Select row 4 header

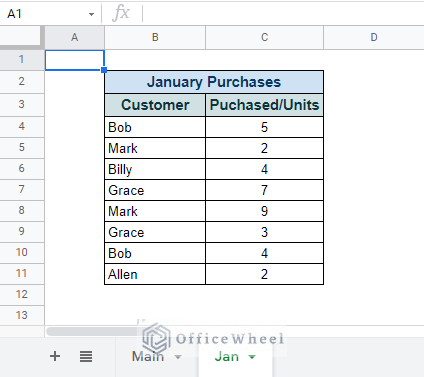click(x=22, y=127)
